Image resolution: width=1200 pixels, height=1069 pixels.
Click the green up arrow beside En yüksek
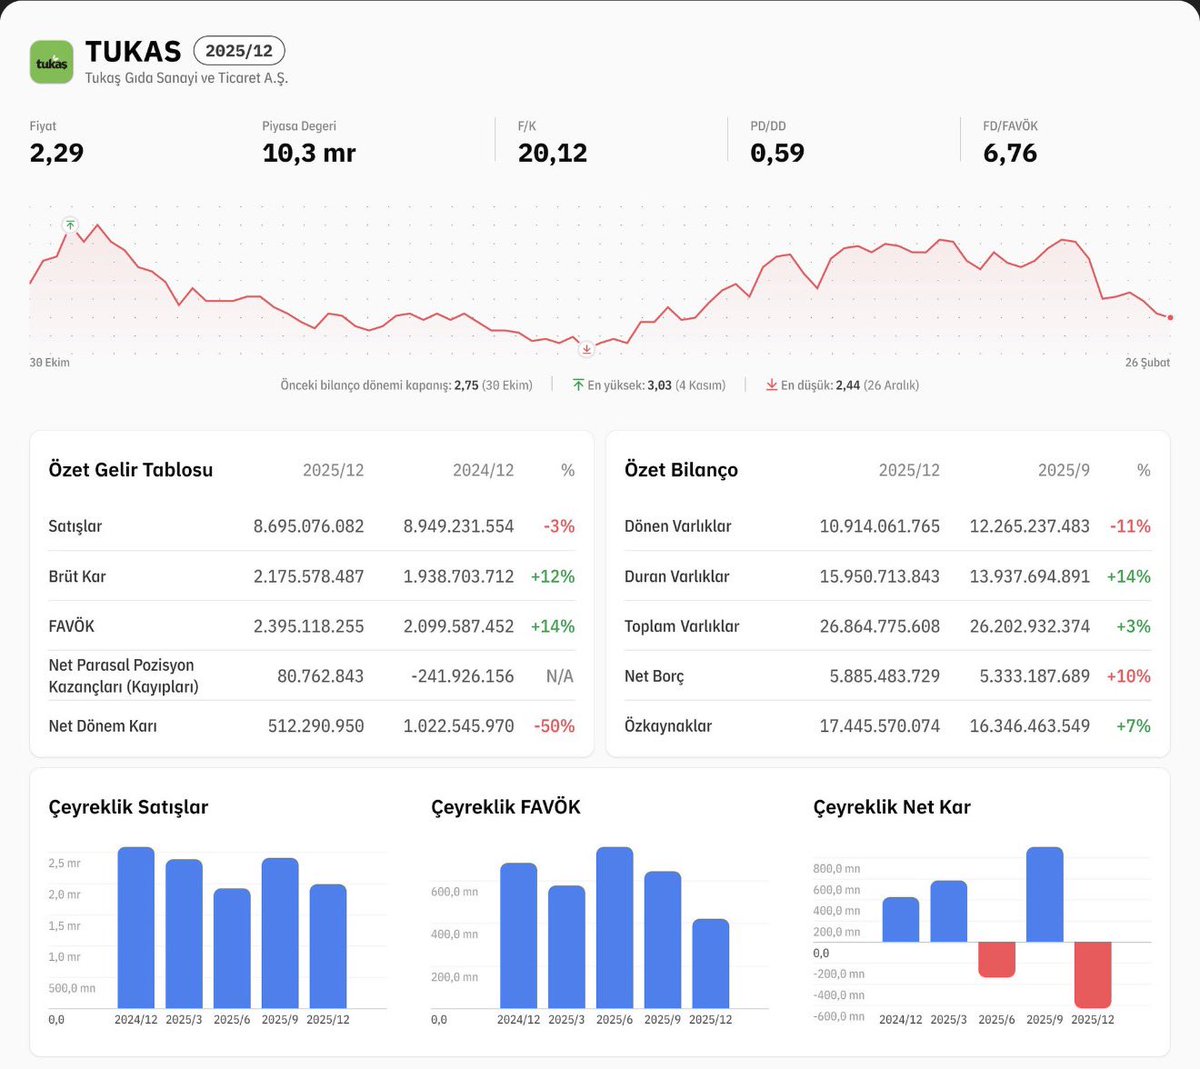coord(578,385)
